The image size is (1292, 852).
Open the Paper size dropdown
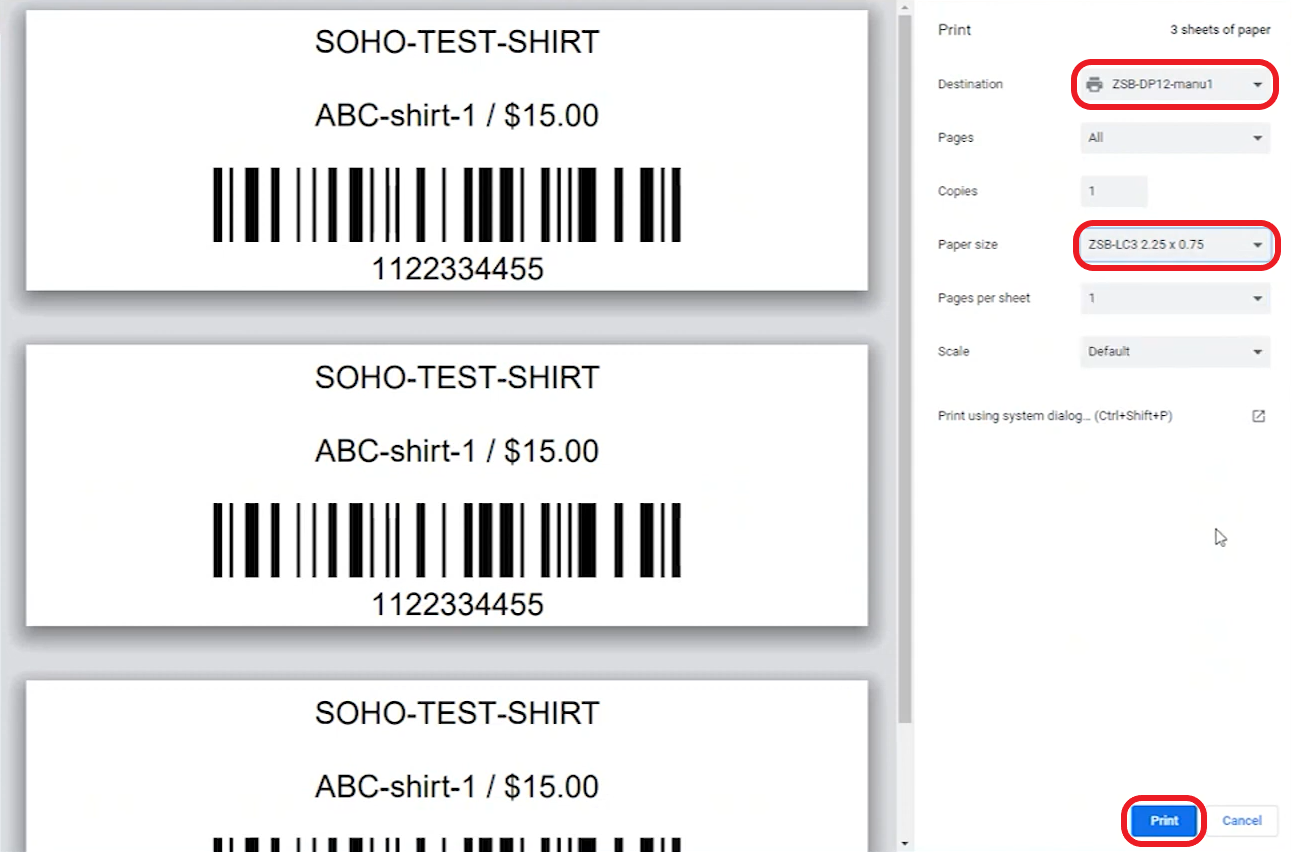tap(1174, 245)
